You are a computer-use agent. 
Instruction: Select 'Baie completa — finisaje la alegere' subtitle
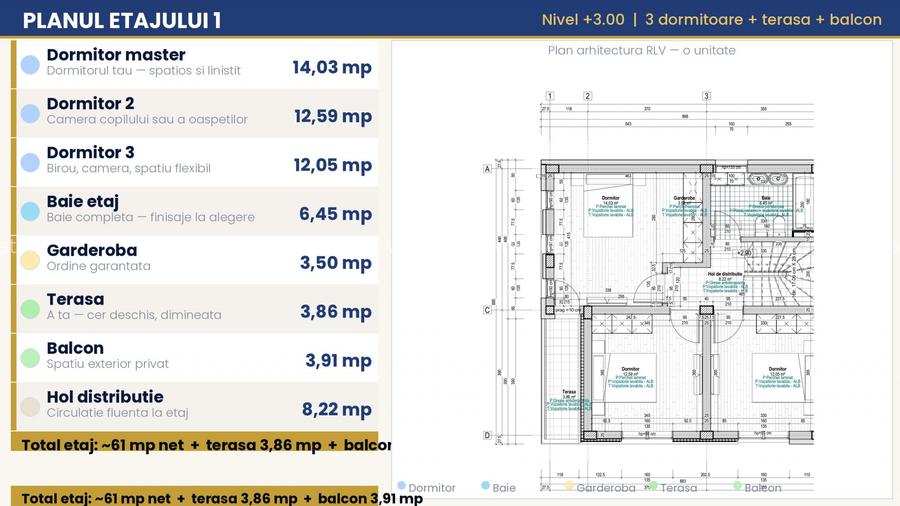pyautogui.click(x=150, y=217)
